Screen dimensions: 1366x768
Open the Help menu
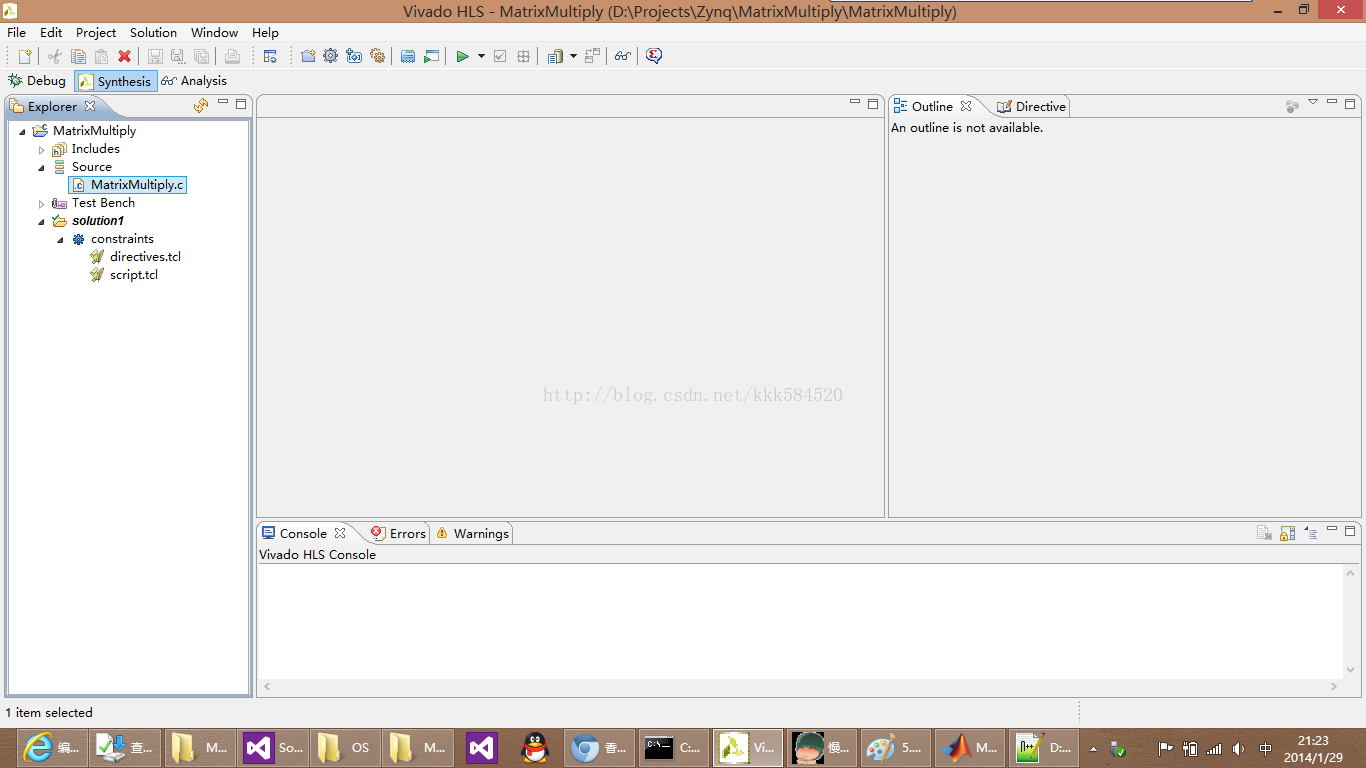click(265, 32)
